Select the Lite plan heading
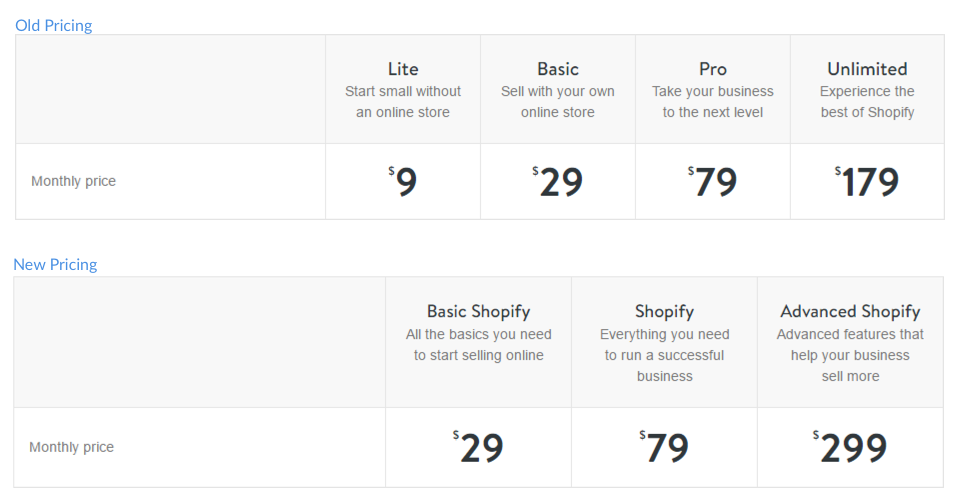The width and height of the screenshot is (956, 499). [x=403, y=69]
